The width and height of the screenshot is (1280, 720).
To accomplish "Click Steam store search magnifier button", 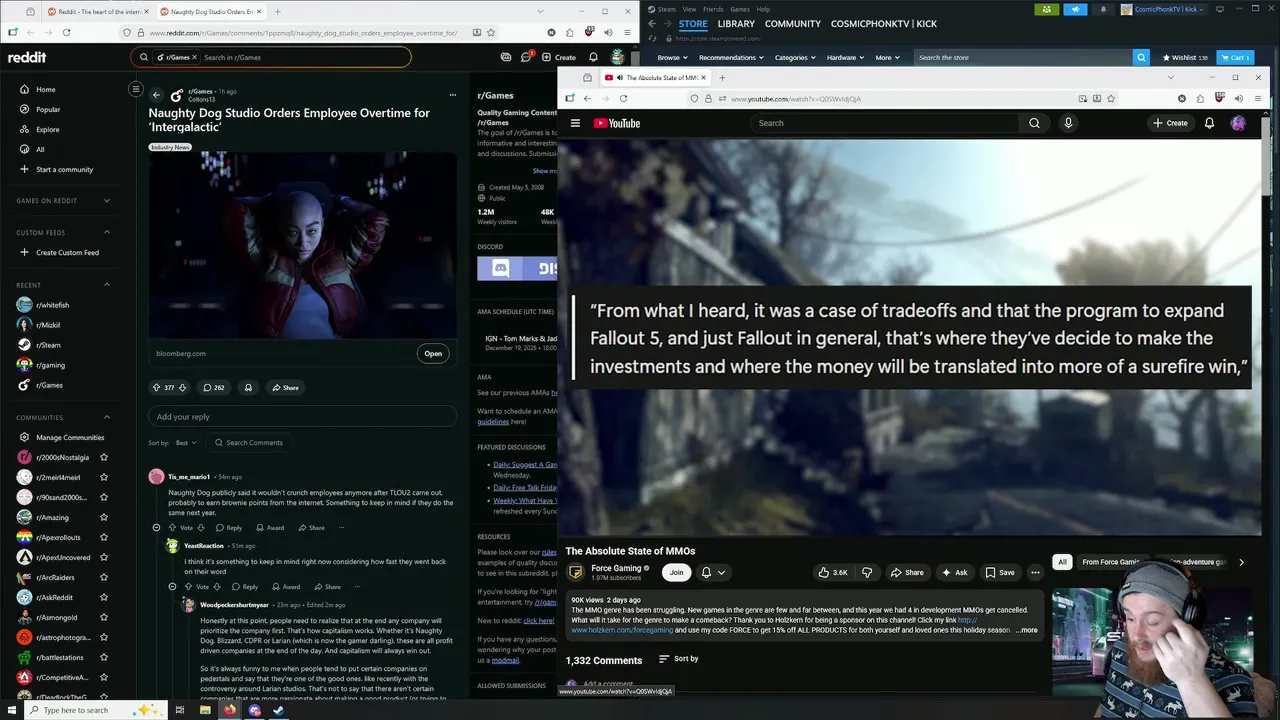I will pyautogui.click(x=1141, y=57).
